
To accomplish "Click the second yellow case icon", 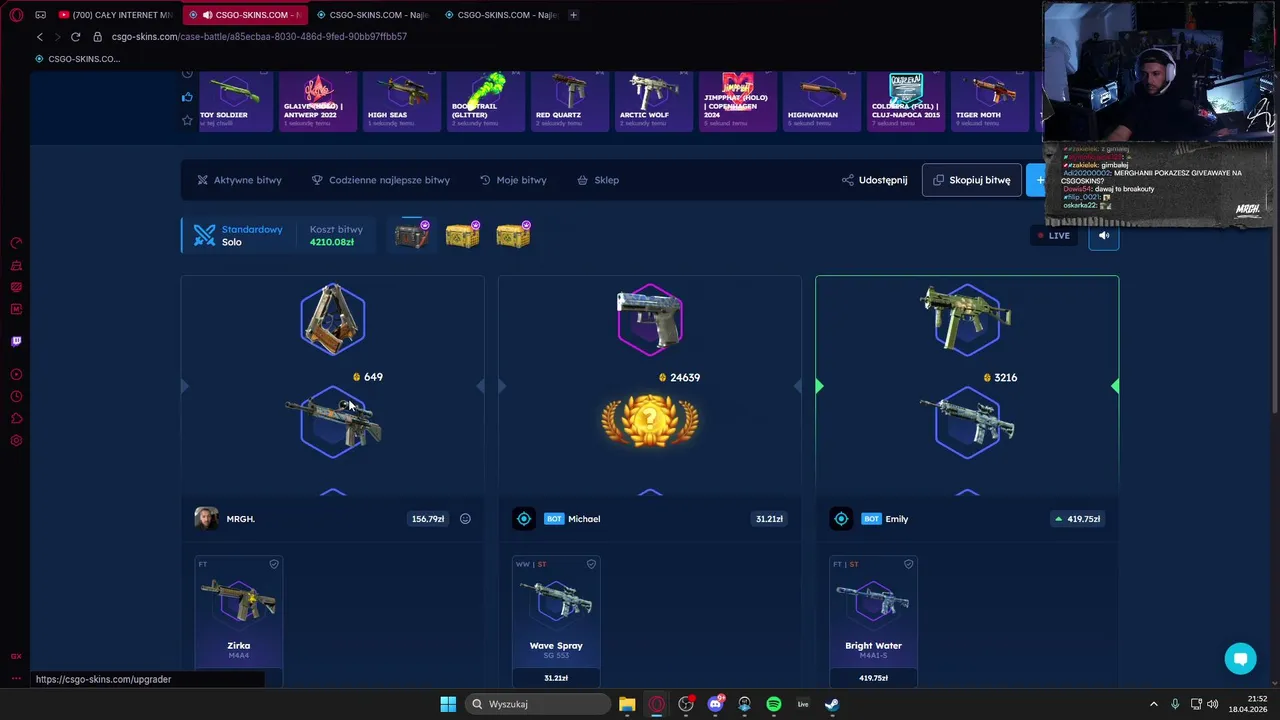I will coord(462,235).
